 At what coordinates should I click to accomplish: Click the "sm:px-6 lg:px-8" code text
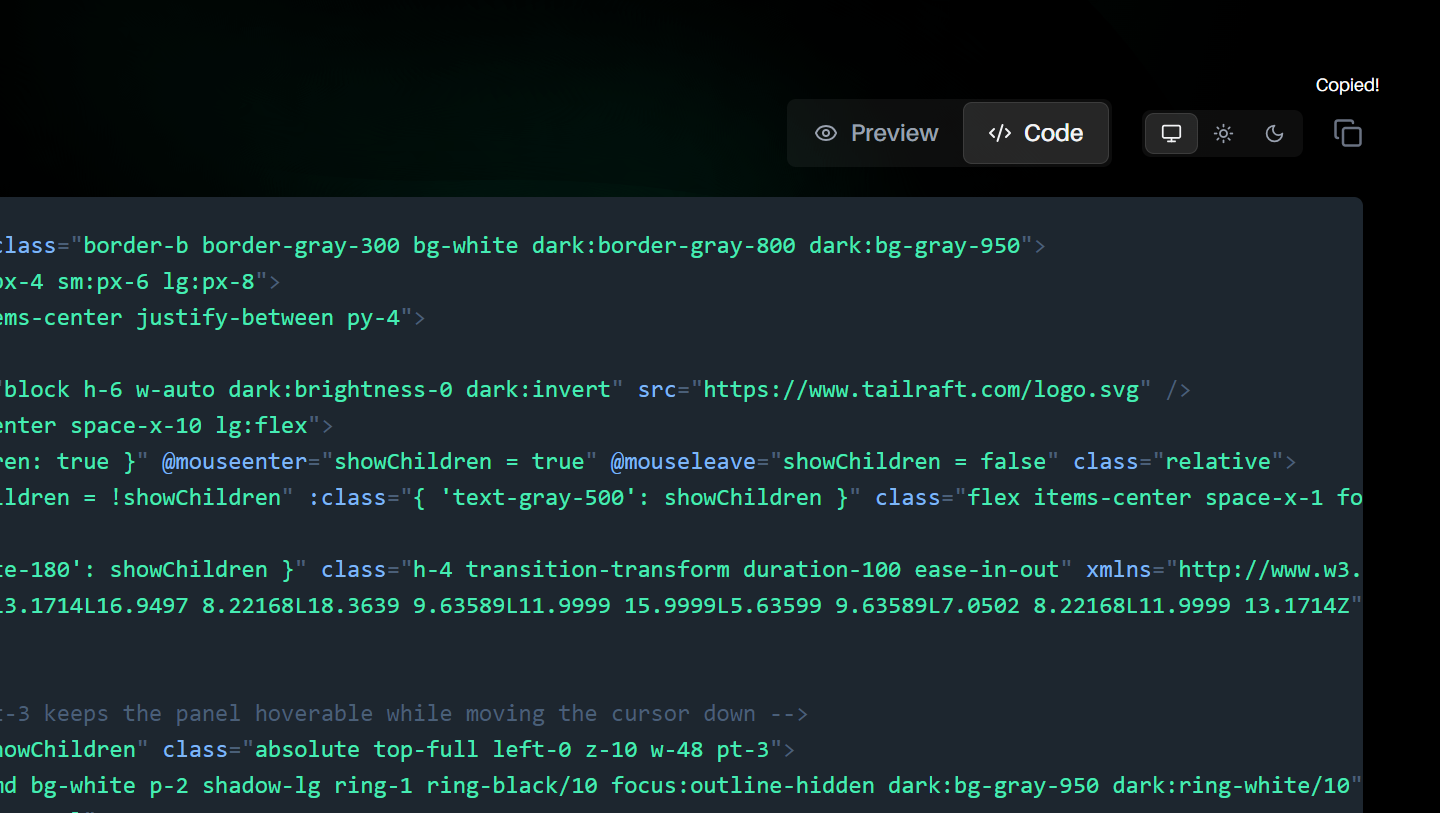tap(156, 282)
